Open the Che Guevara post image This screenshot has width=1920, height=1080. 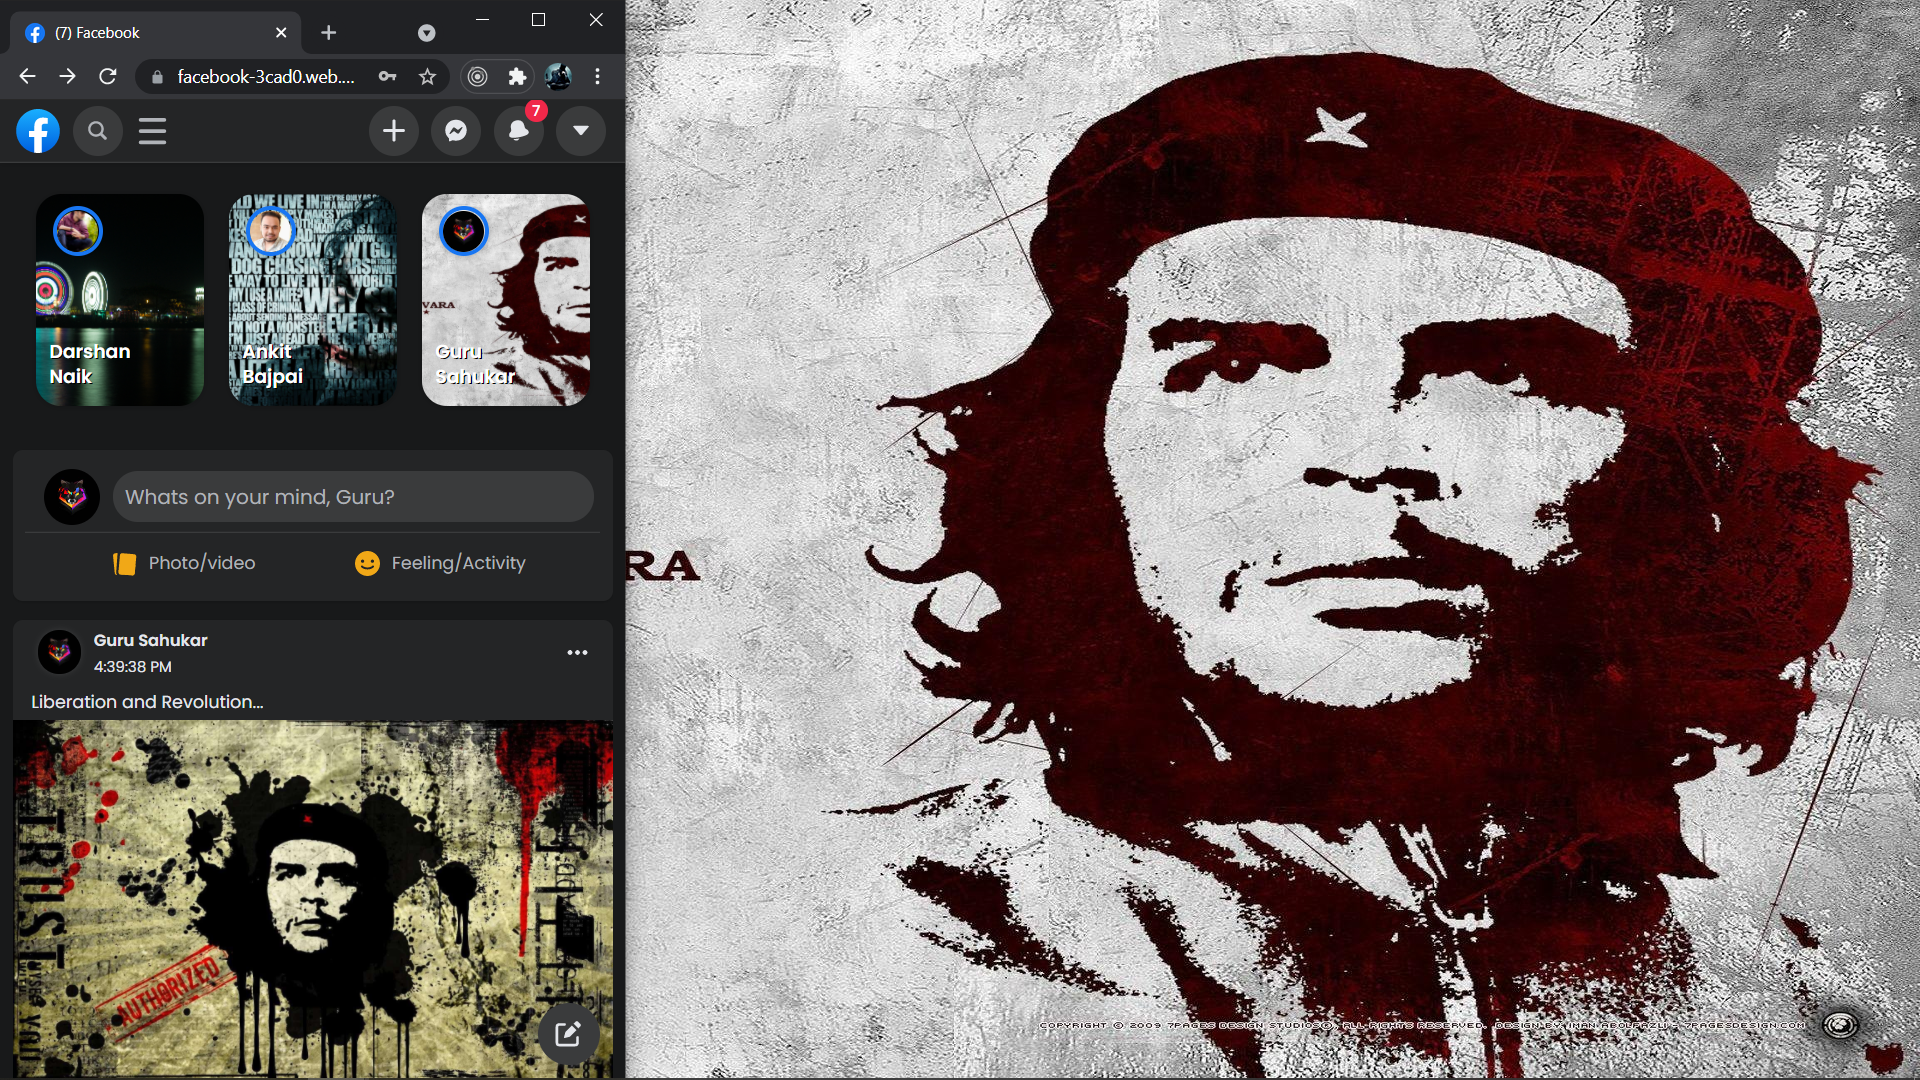pyautogui.click(x=313, y=899)
